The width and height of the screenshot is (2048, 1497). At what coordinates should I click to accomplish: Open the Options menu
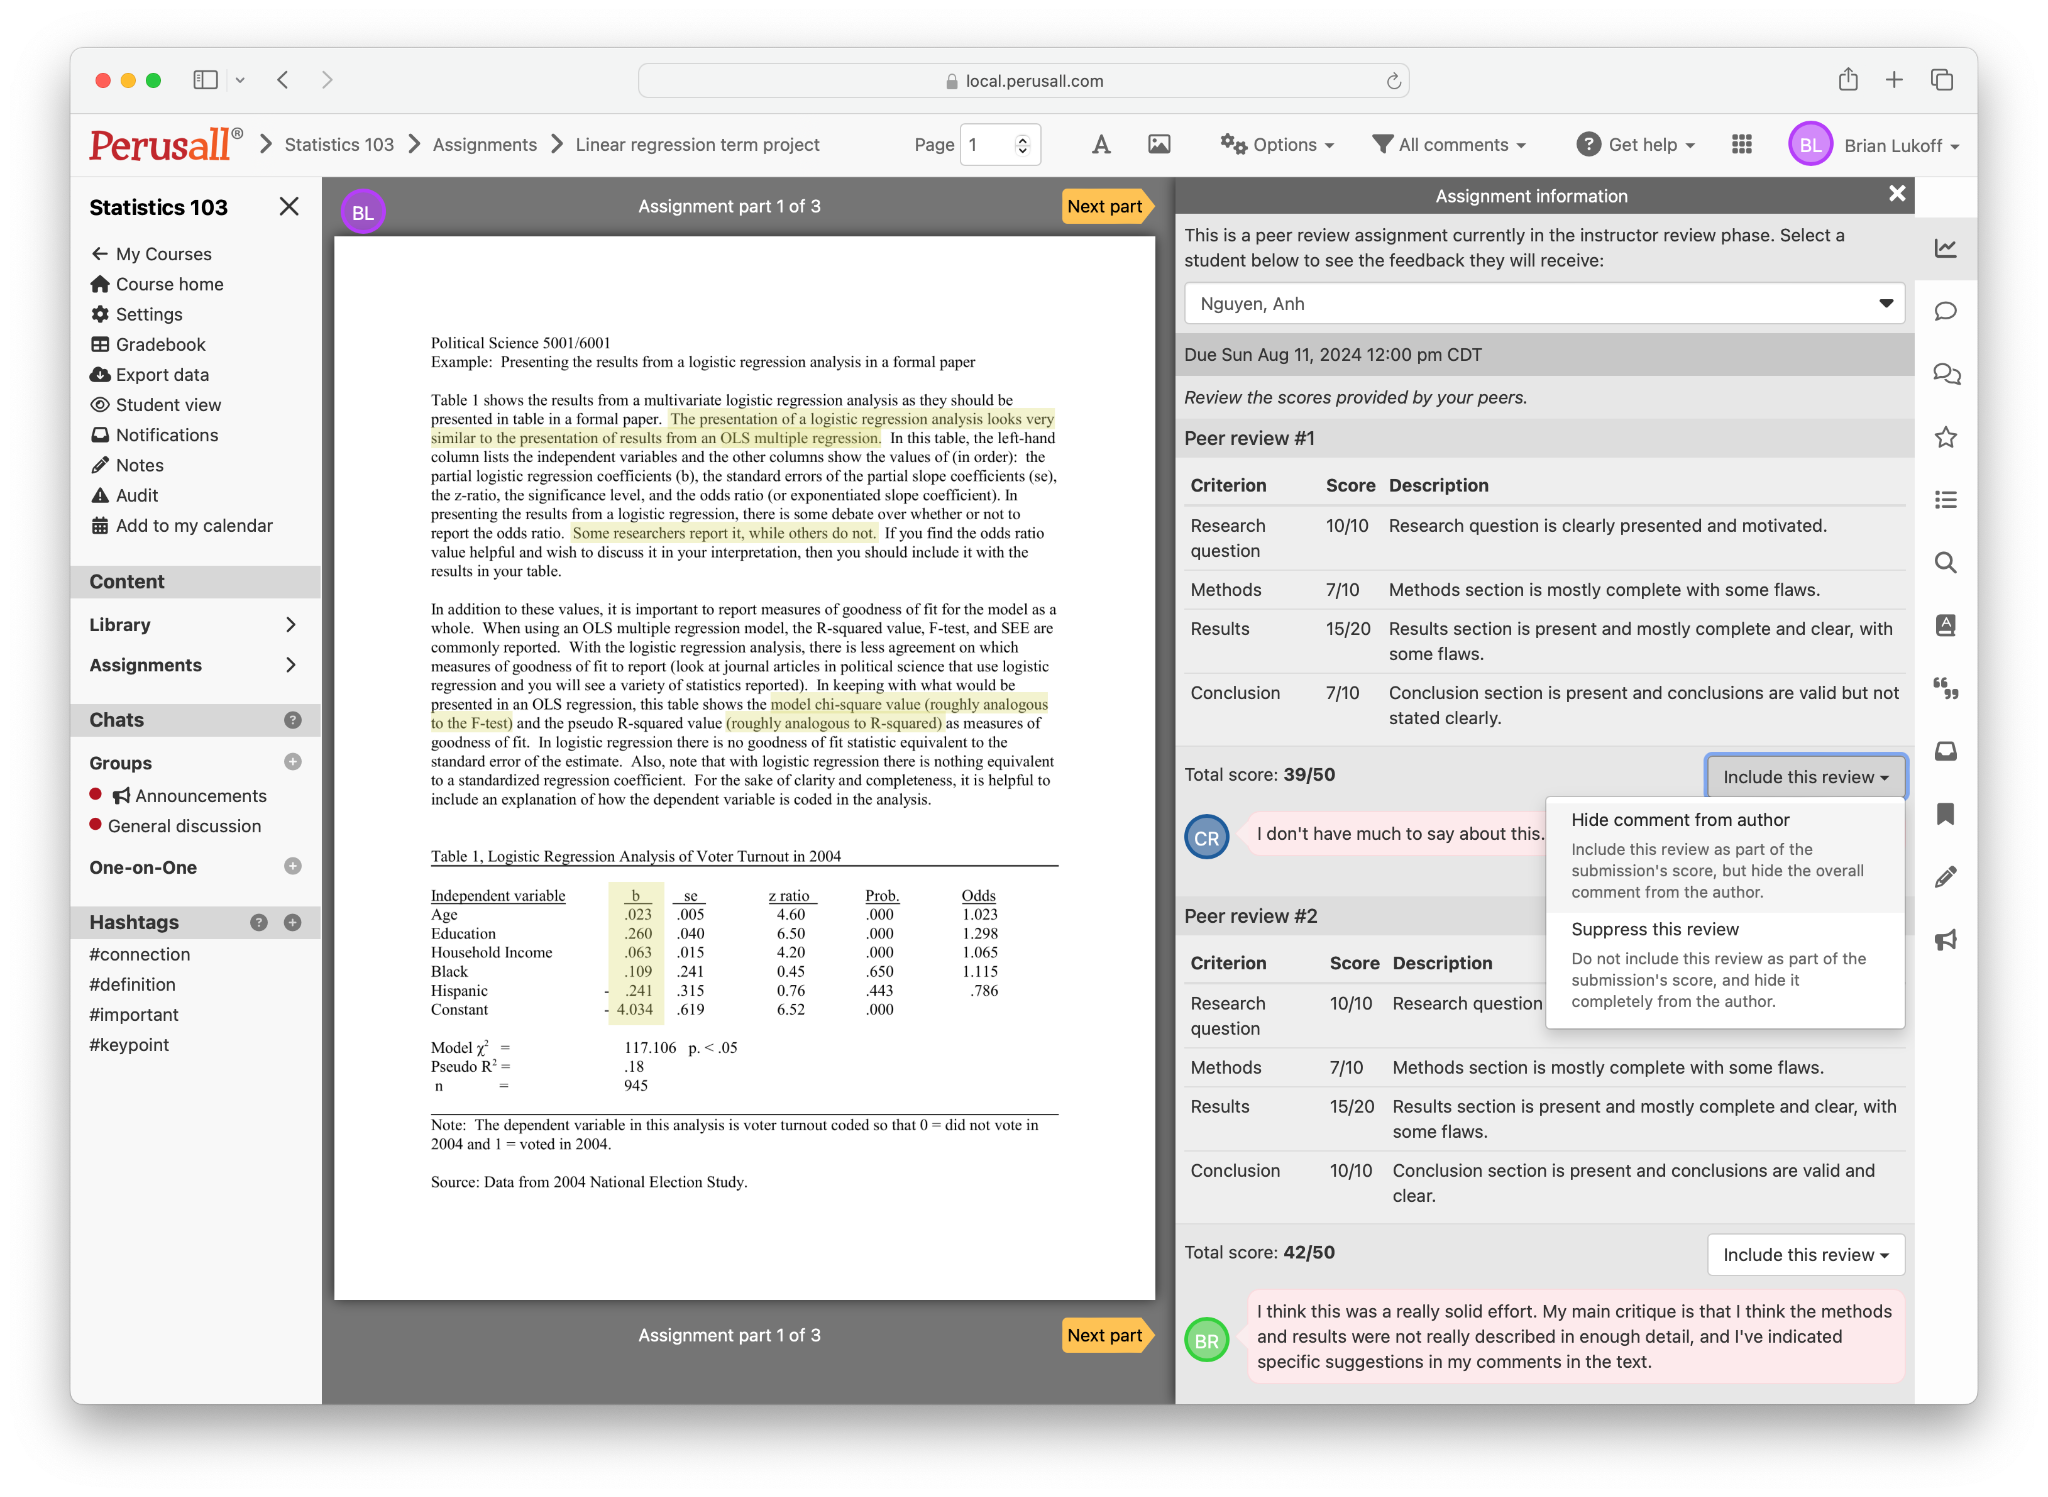click(1277, 144)
